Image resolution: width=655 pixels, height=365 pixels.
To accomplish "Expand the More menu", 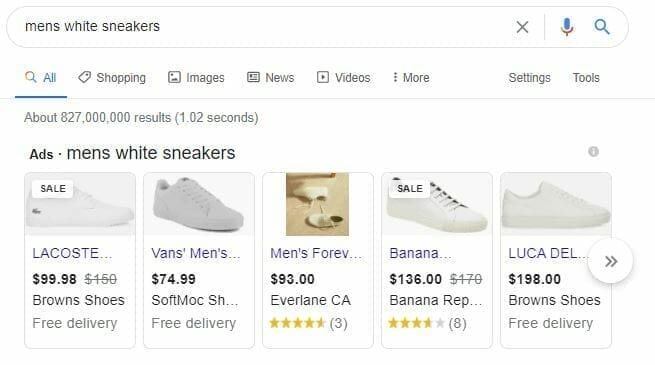I will pyautogui.click(x=411, y=78).
